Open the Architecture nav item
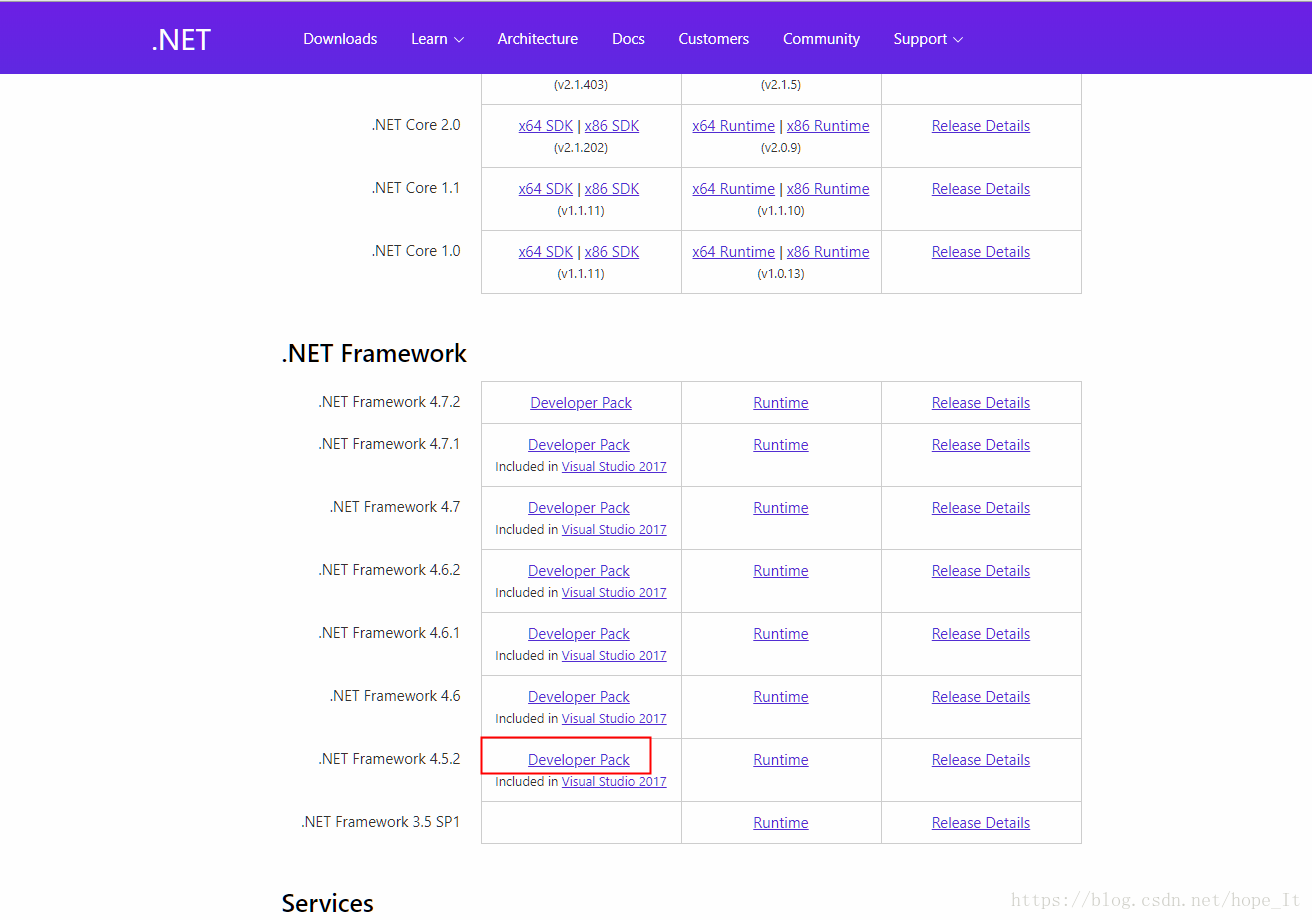Screen dimensions: 1312x920 click(537, 39)
